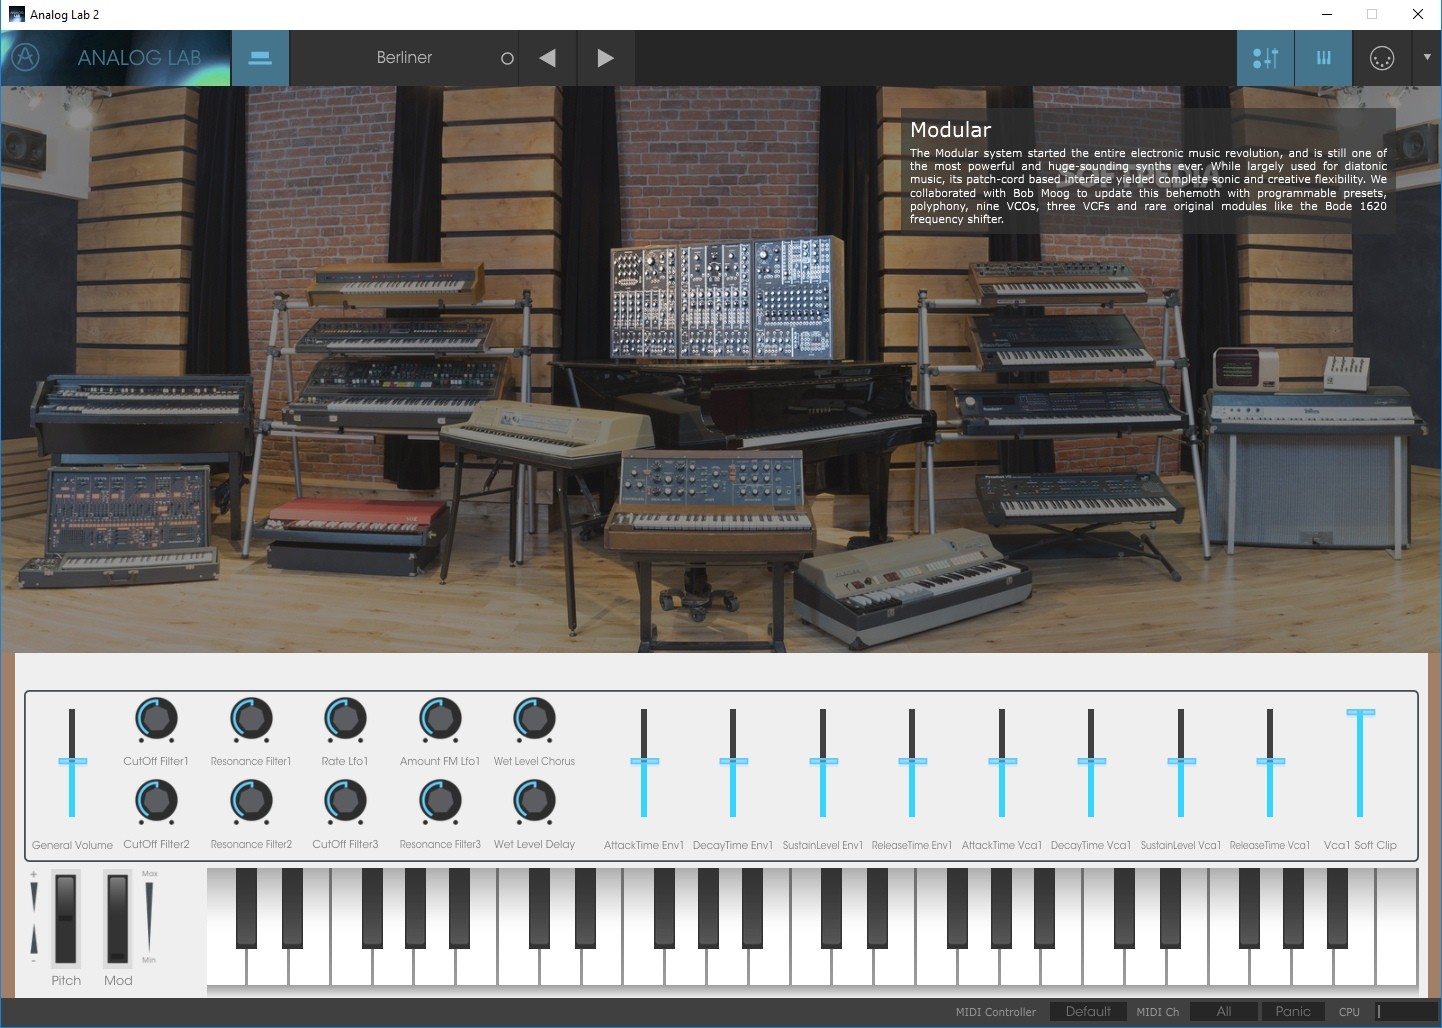This screenshot has width=1442, height=1028.
Task: Click the General Volume label
Action: [72, 845]
